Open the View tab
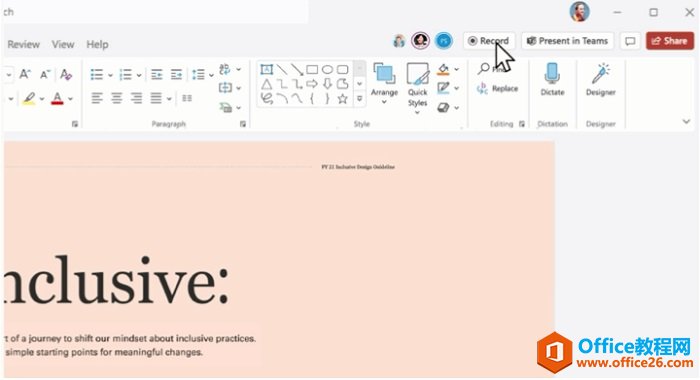This screenshot has width=700, height=380. click(x=63, y=44)
